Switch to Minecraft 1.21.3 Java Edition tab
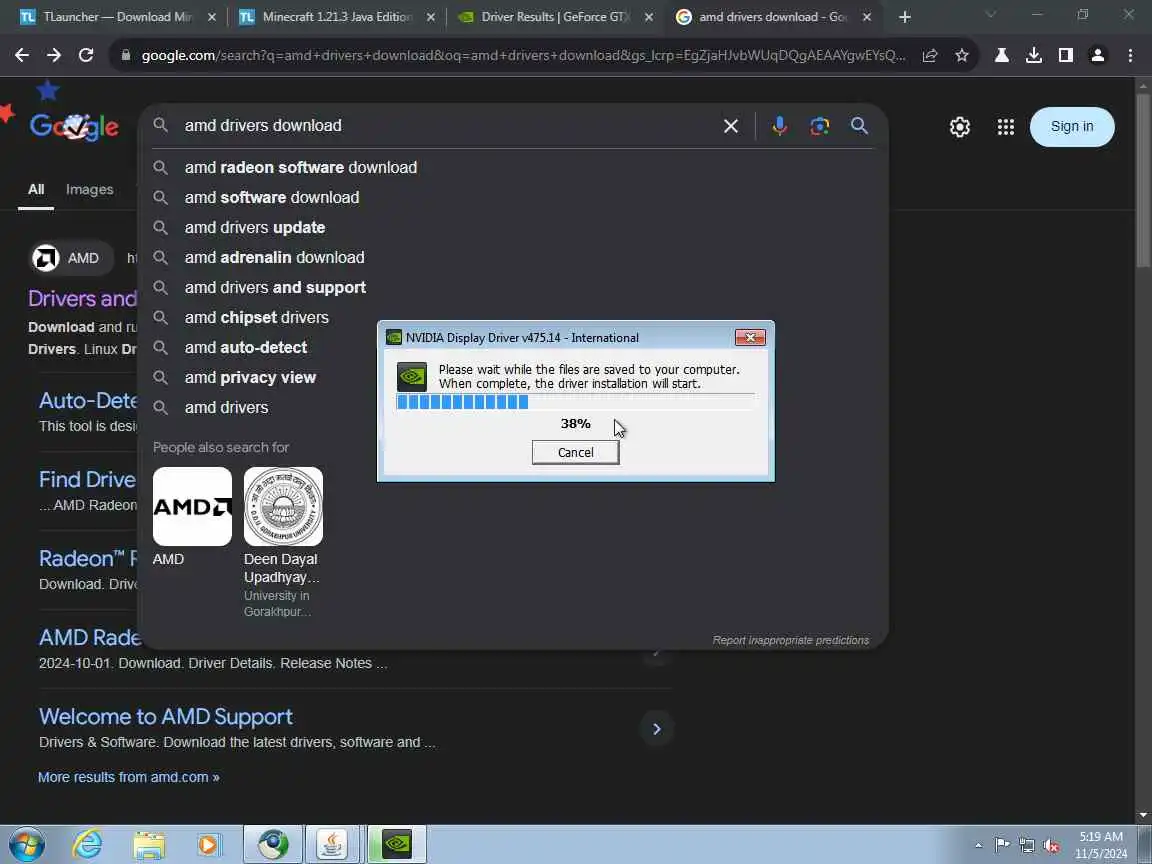1152x864 pixels. 336,17
